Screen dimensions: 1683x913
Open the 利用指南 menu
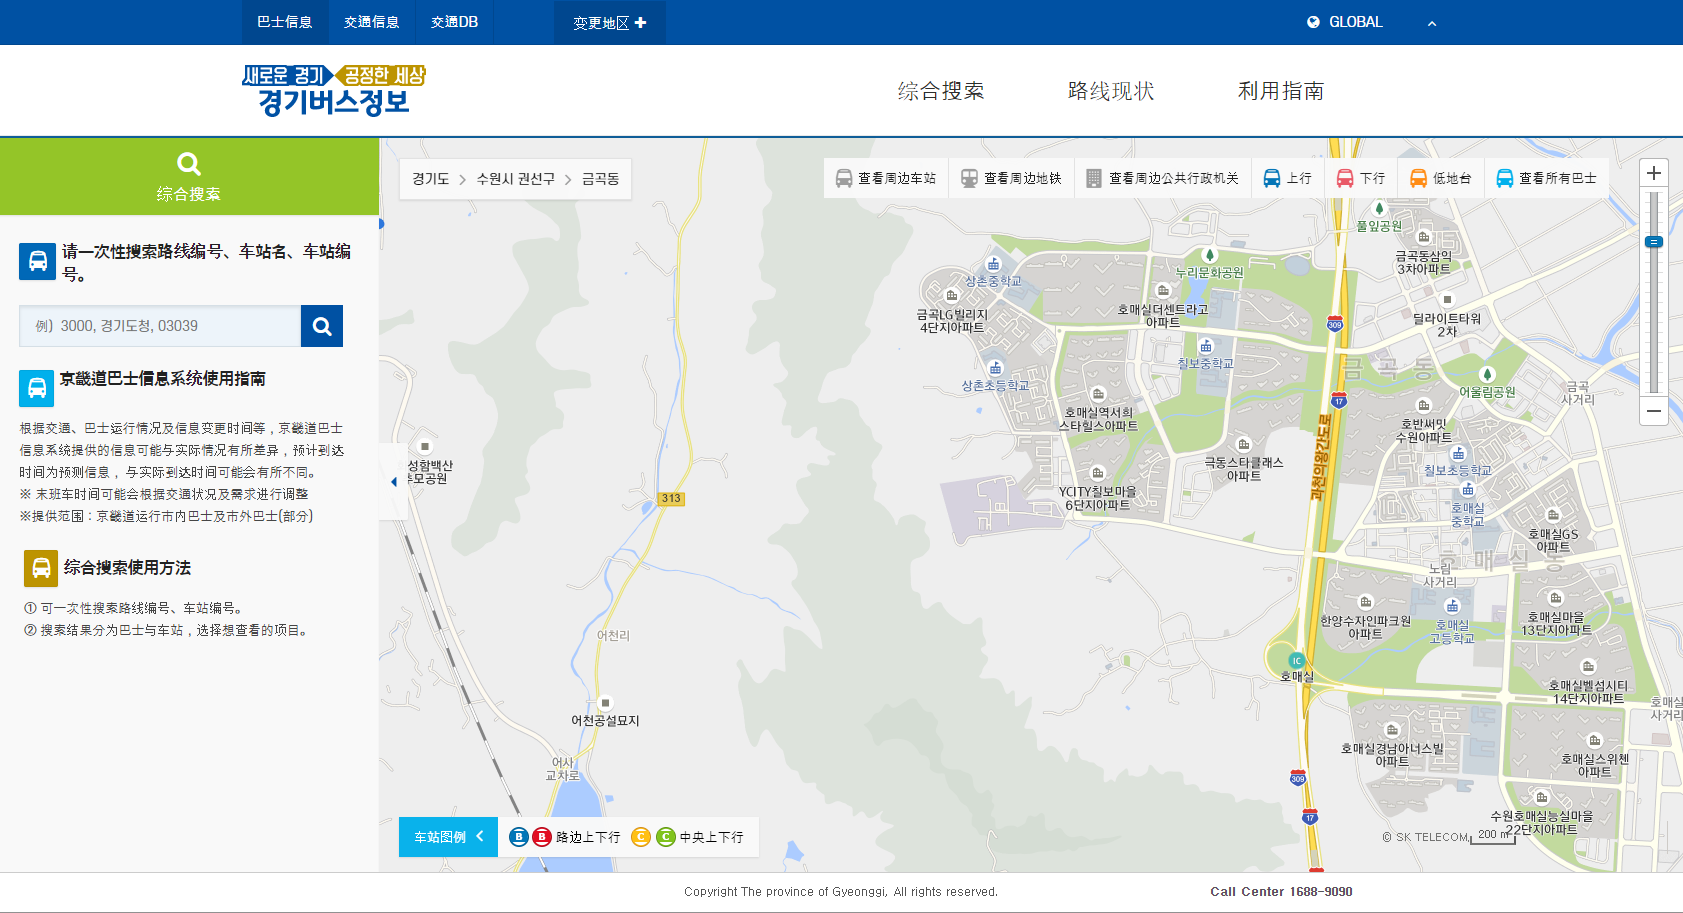(x=1280, y=91)
